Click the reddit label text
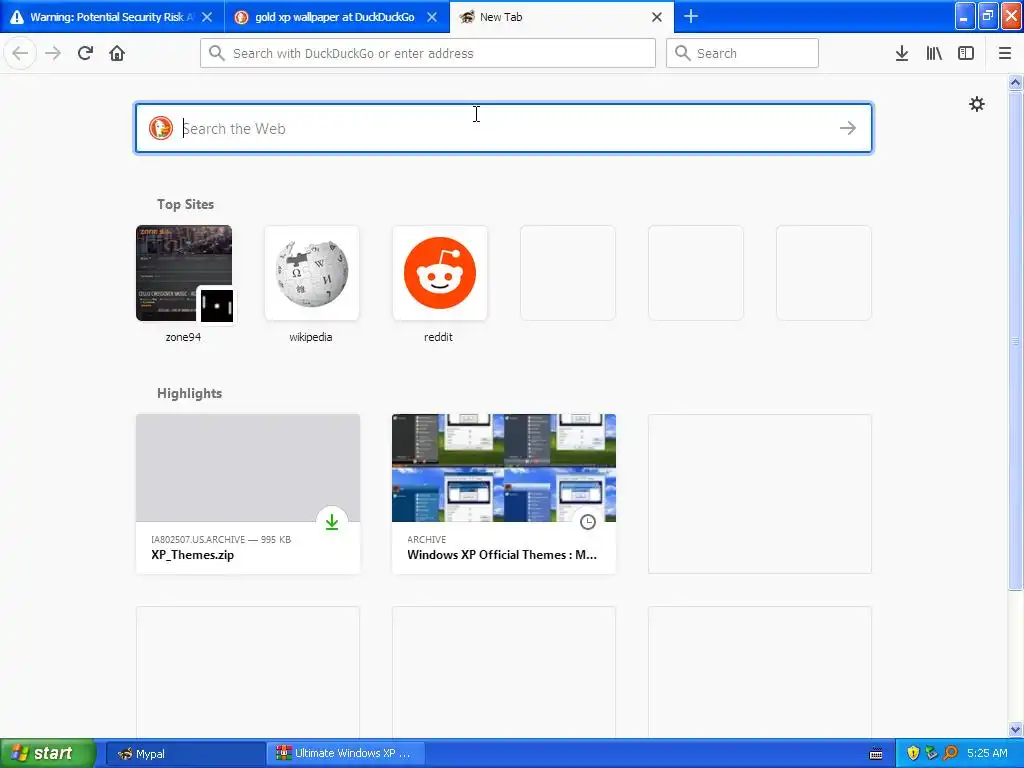The width and height of the screenshot is (1024, 768). 438,337
